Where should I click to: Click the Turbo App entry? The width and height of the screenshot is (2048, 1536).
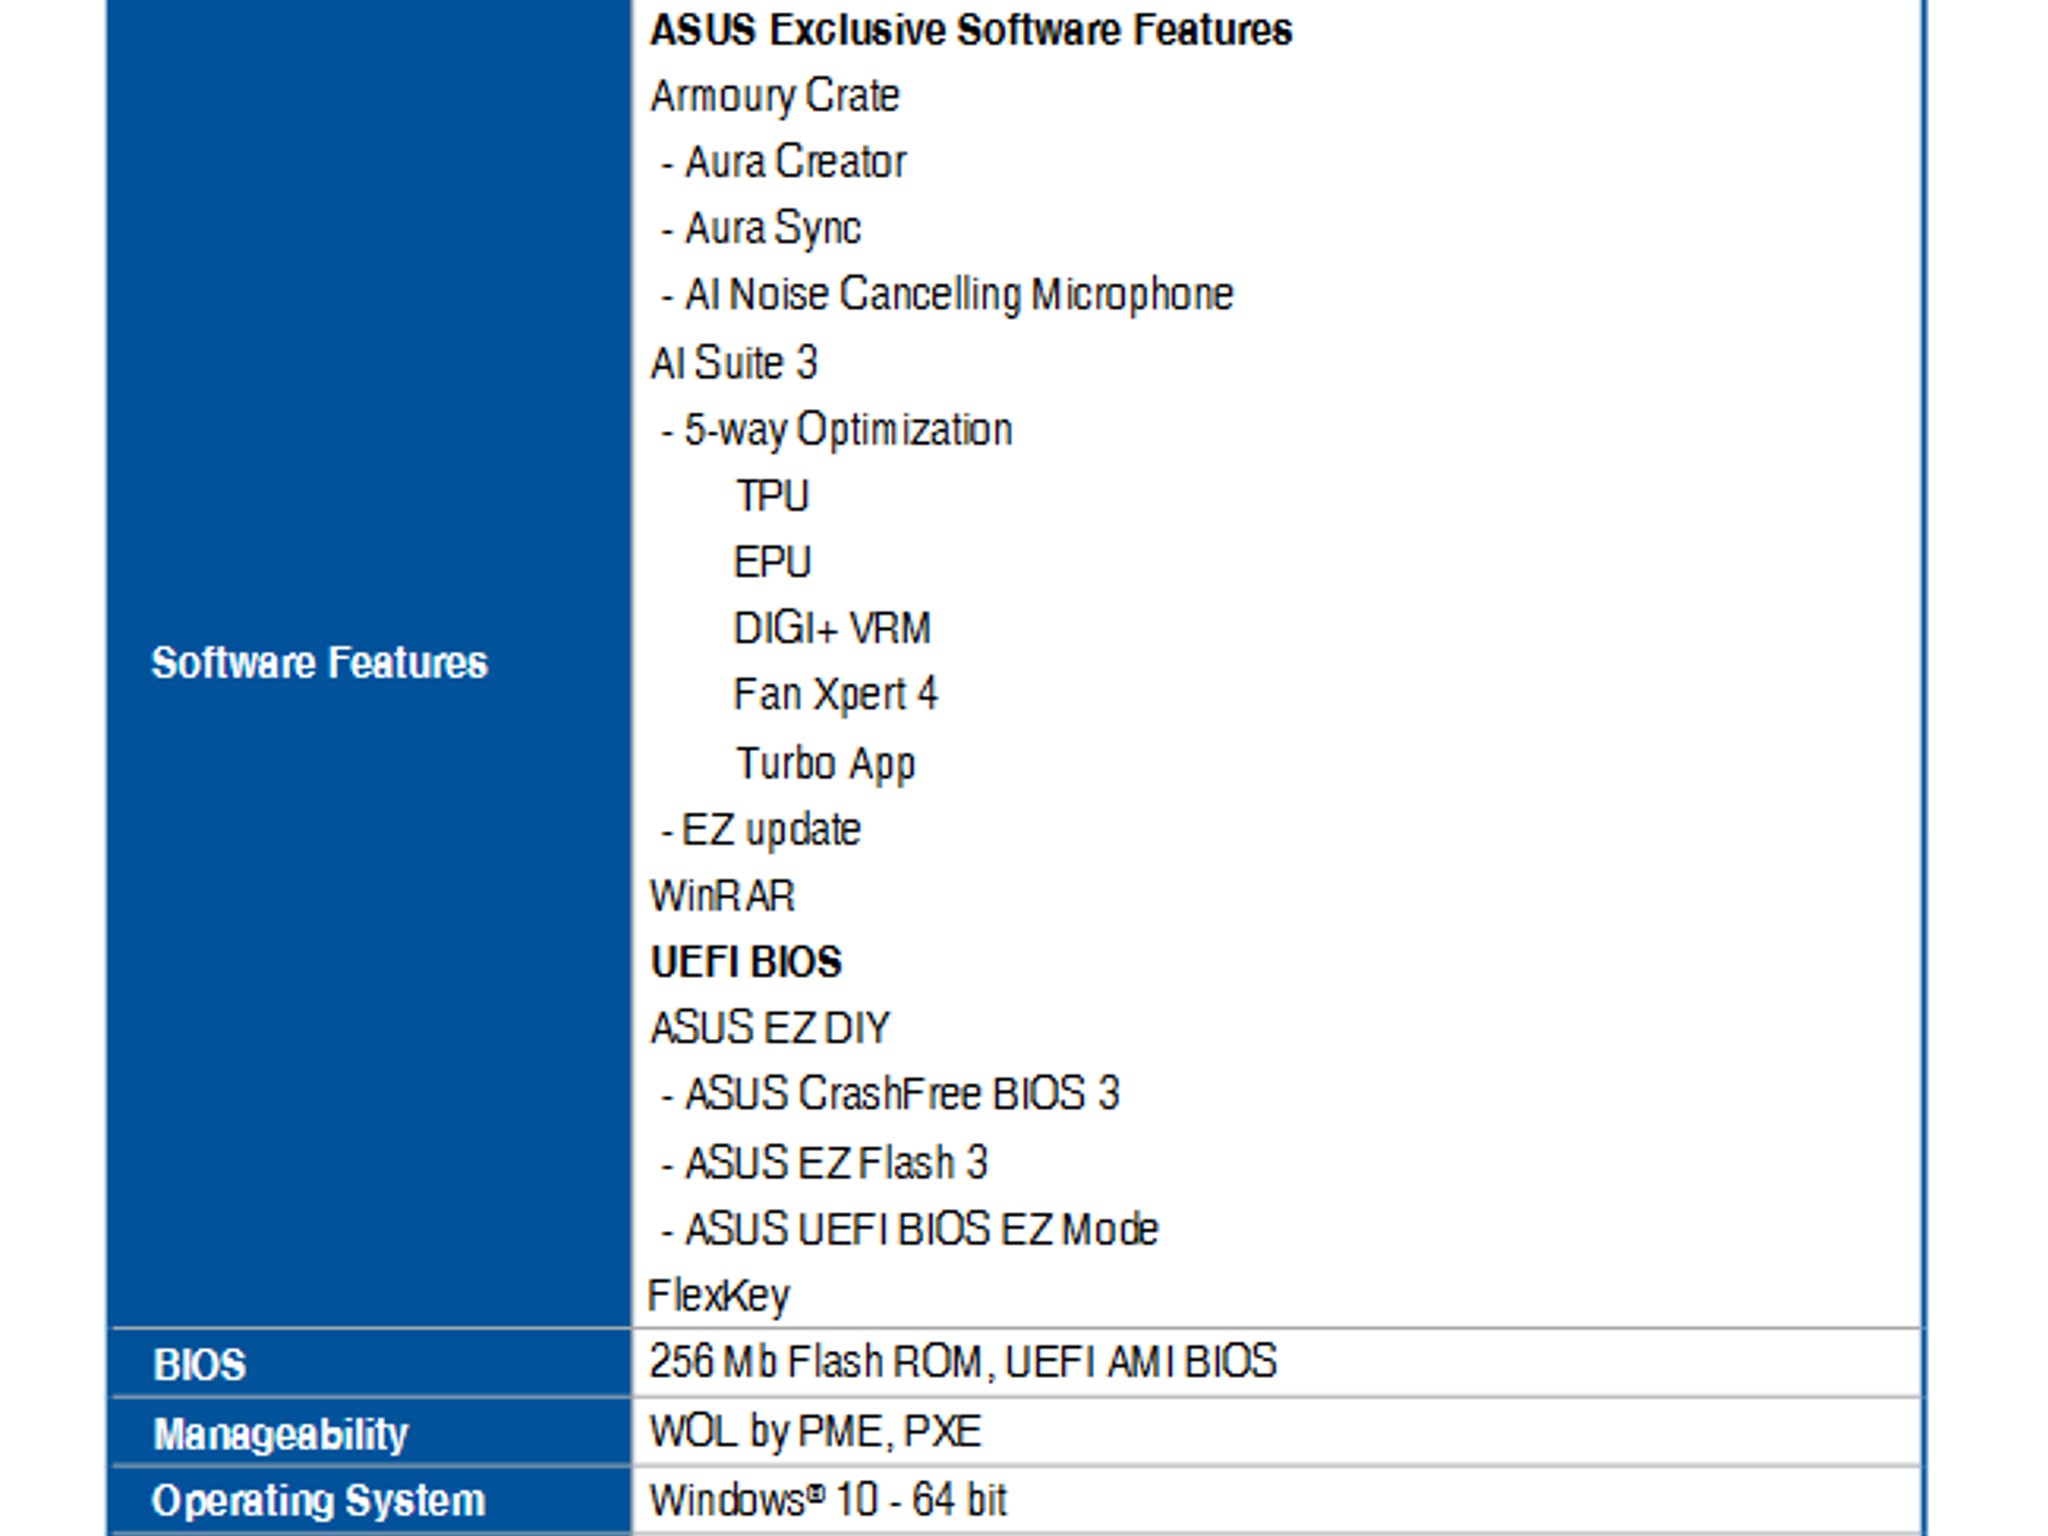click(x=826, y=763)
